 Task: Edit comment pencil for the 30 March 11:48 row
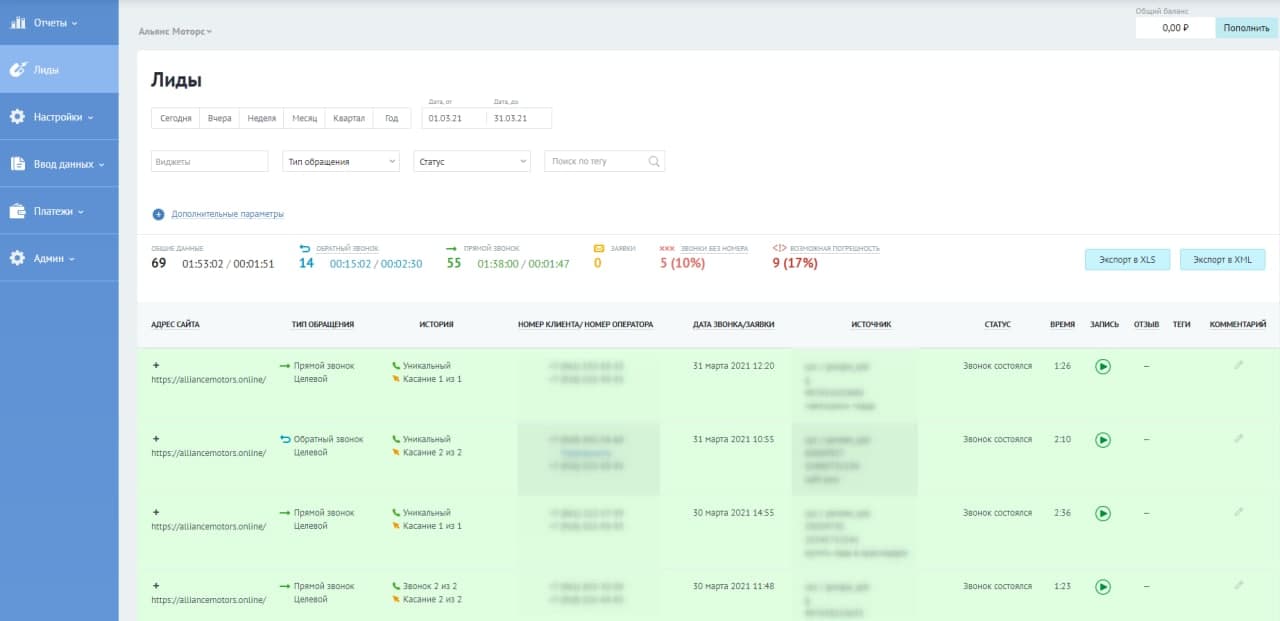pyautogui.click(x=1239, y=585)
